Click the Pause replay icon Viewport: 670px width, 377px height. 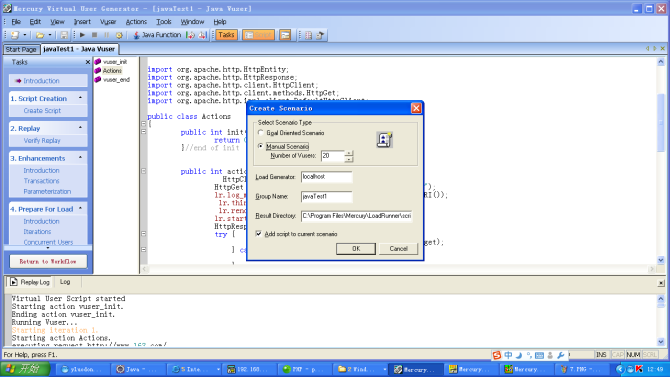click(x=106, y=35)
